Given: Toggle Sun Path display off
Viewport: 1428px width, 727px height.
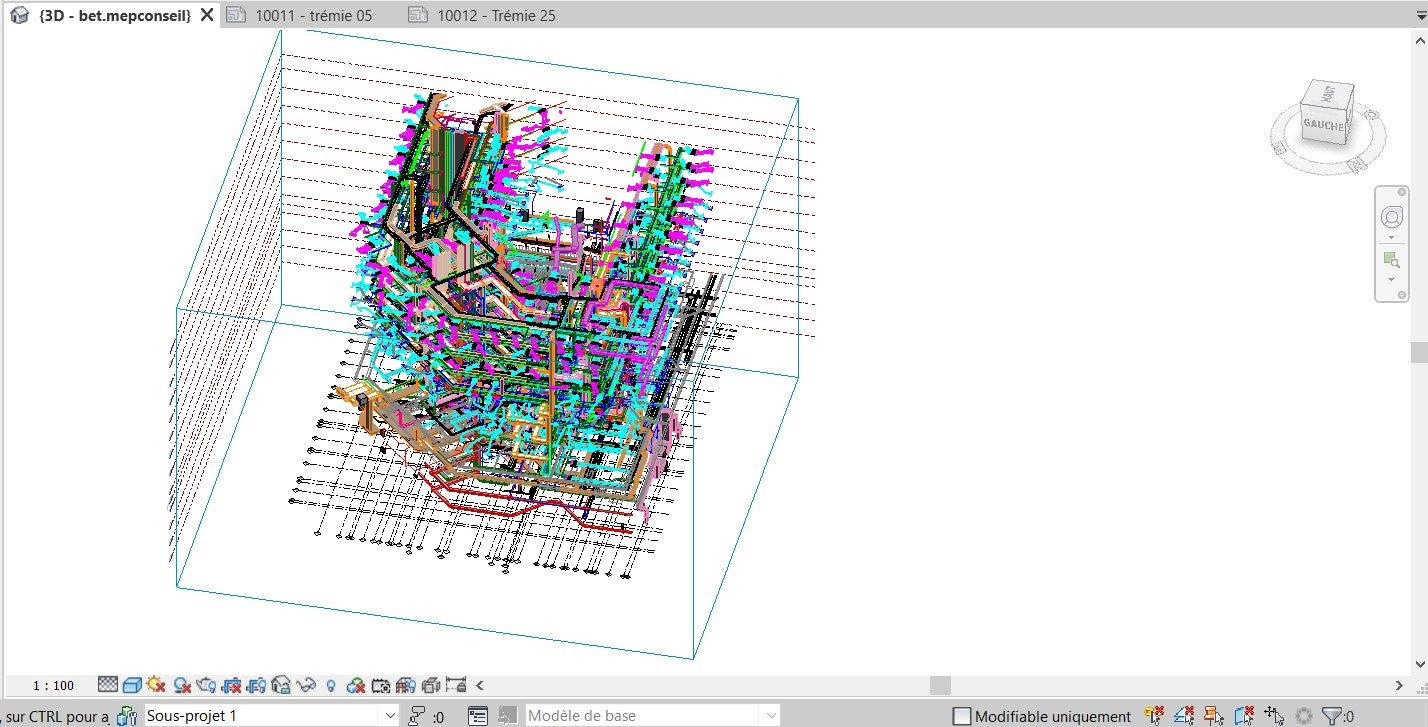Looking at the screenshot, I should coord(154,685).
